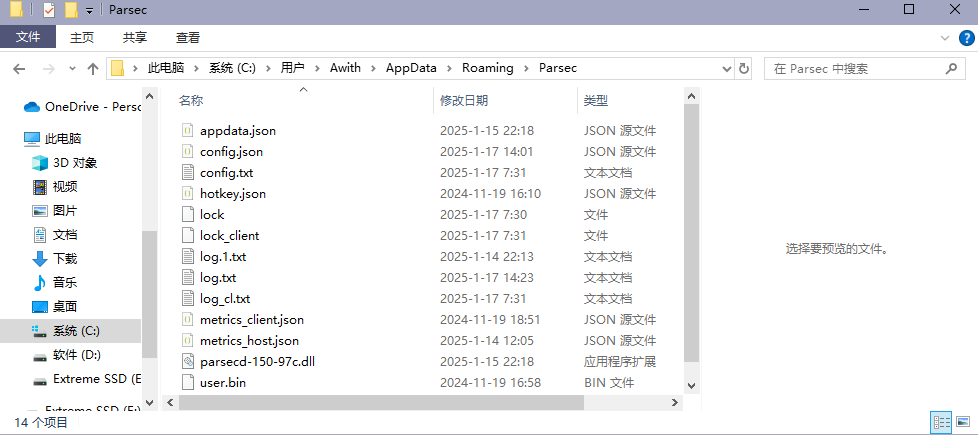Open the address bar history dropdown
This screenshot has width=978, height=435.
pyautogui.click(x=727, y=68)
